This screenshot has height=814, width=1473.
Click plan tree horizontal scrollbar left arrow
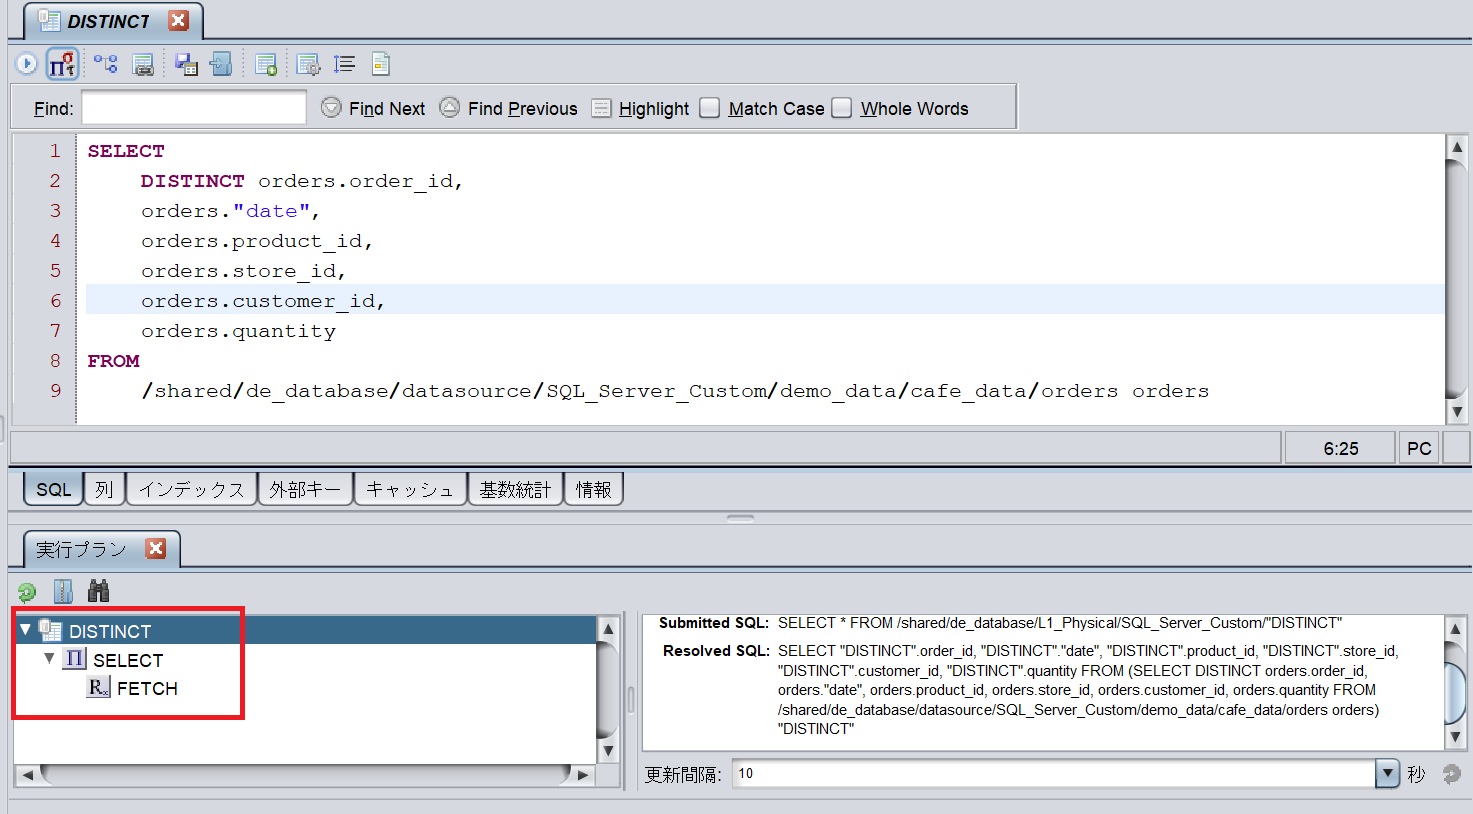tap(27, 774)
